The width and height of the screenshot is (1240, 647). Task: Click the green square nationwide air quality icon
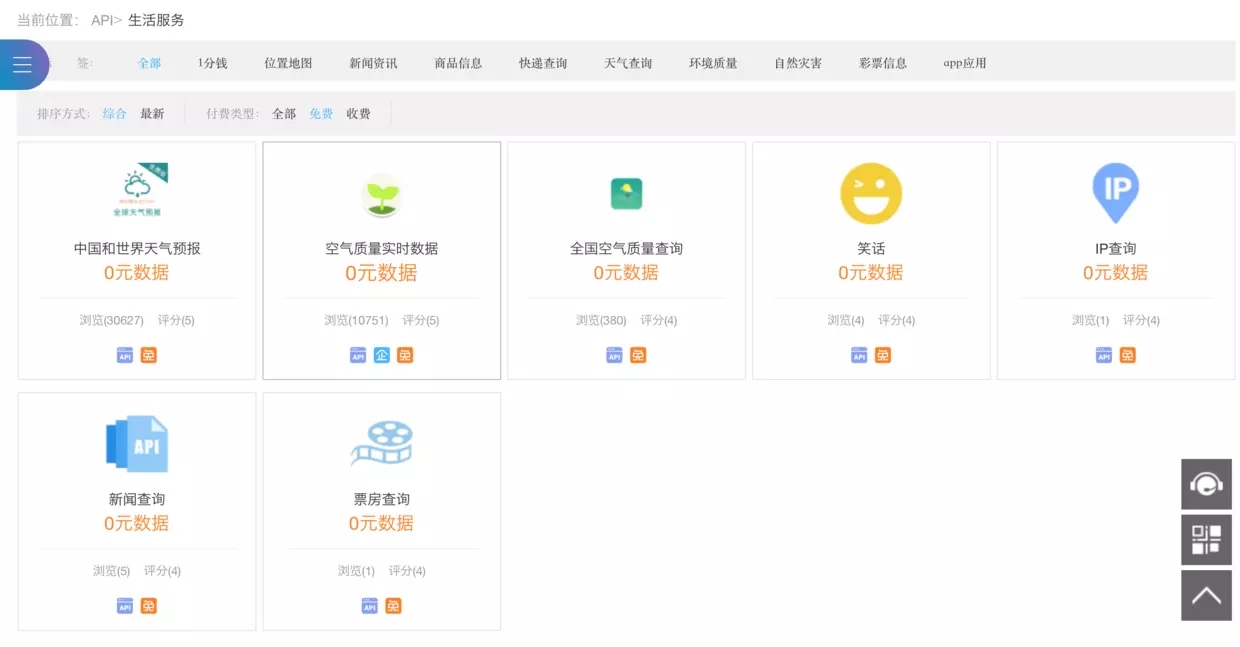(x=626, y=194)
